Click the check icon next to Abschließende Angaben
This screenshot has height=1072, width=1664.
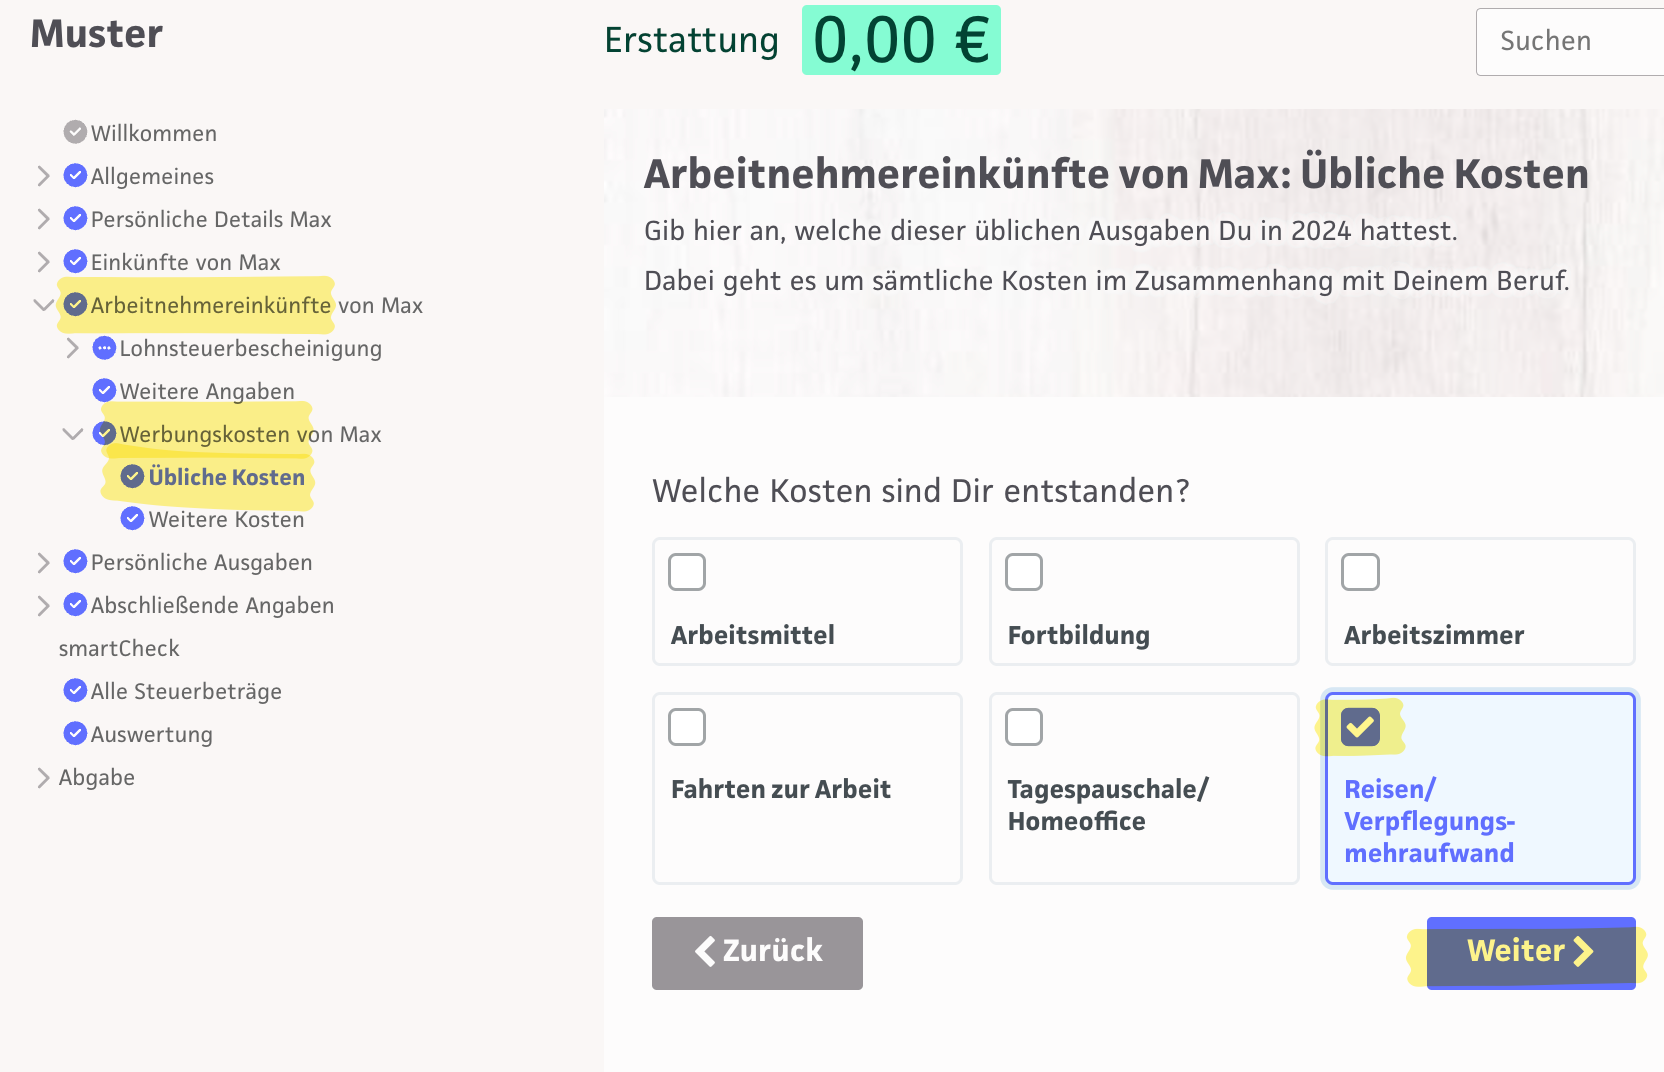(75, 604)
